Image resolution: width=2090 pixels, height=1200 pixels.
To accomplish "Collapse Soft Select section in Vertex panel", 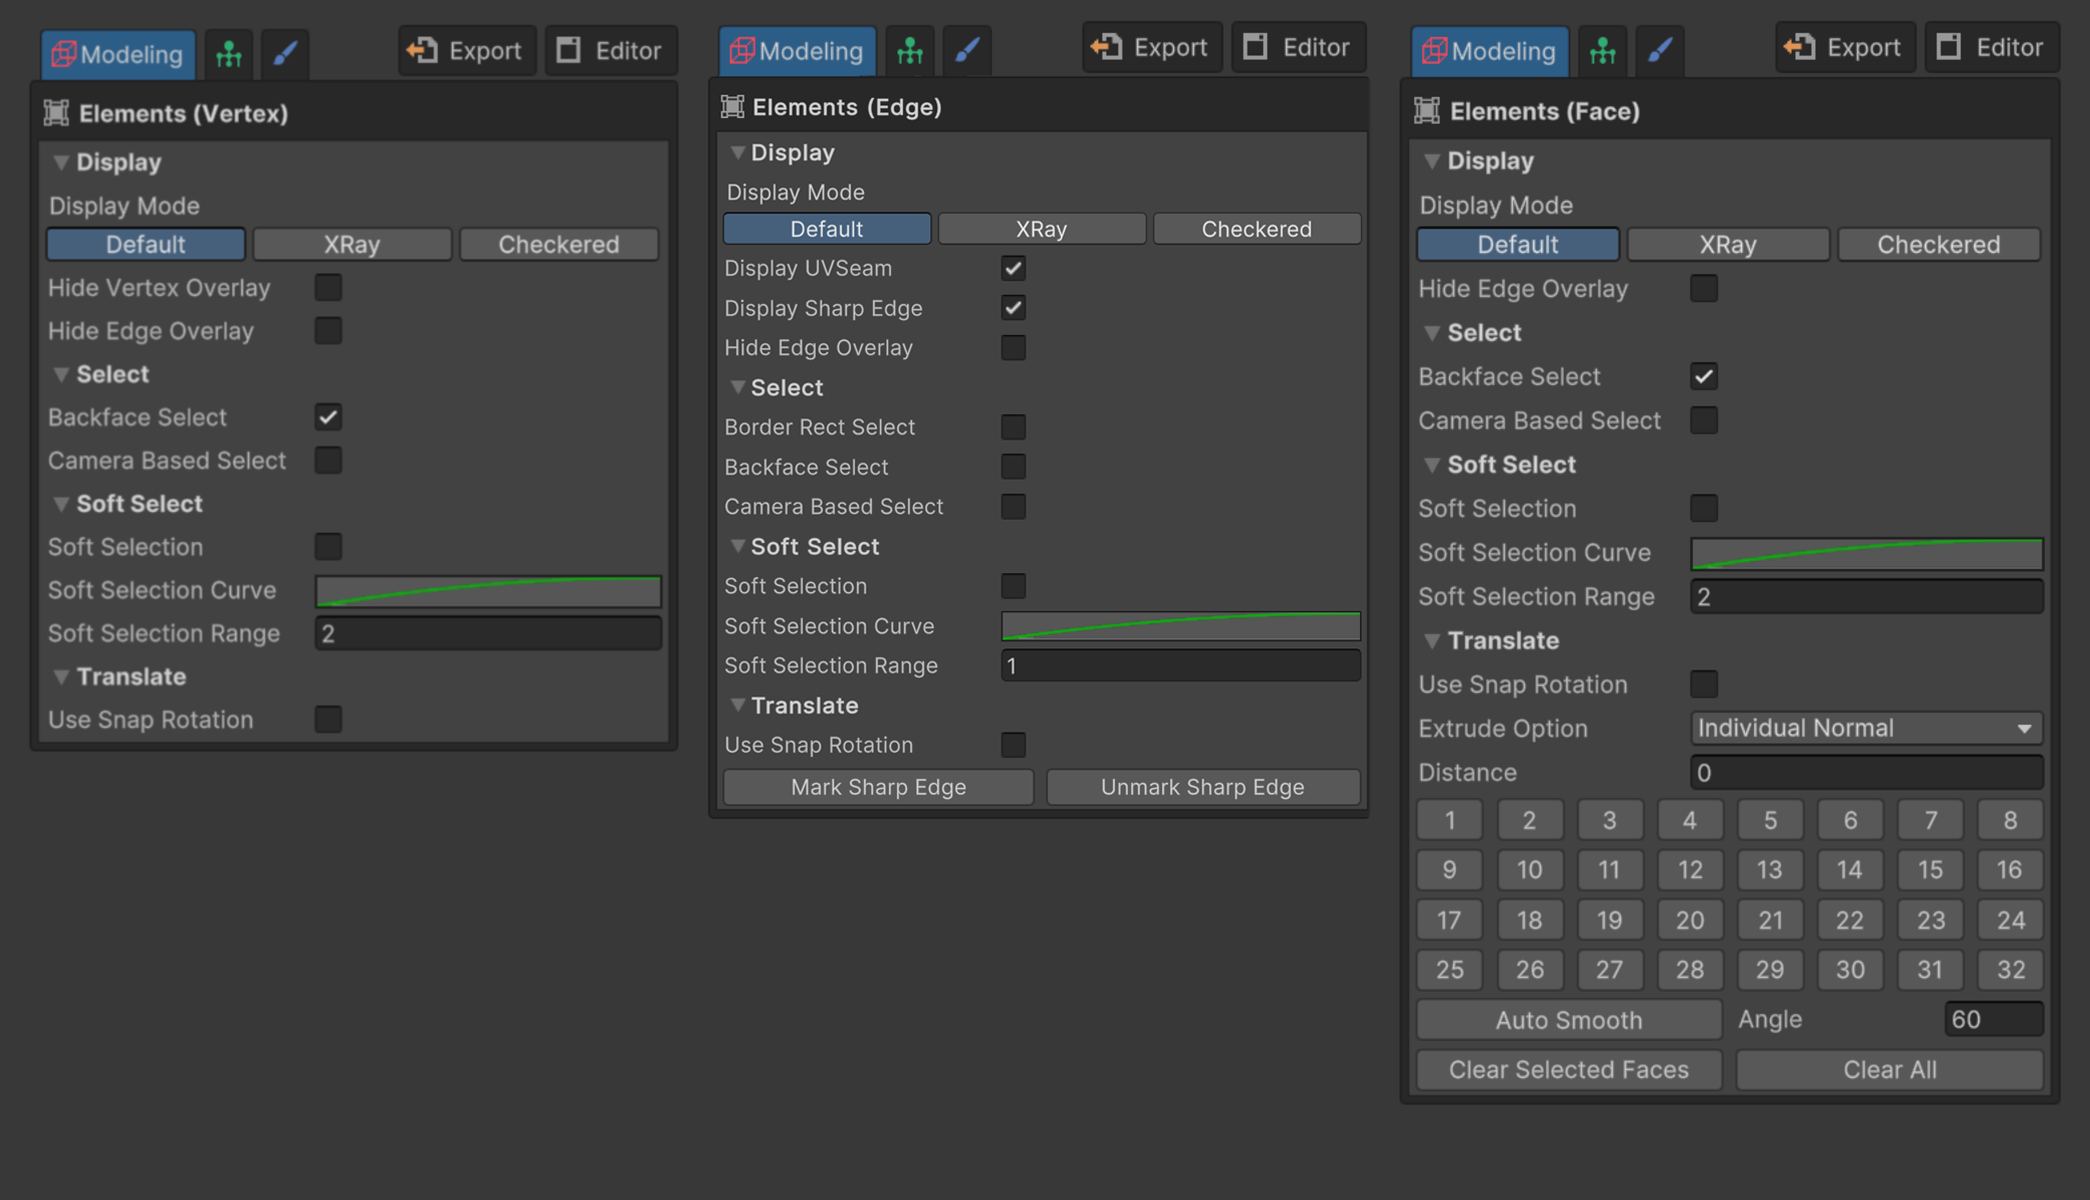I will (61, 504).
